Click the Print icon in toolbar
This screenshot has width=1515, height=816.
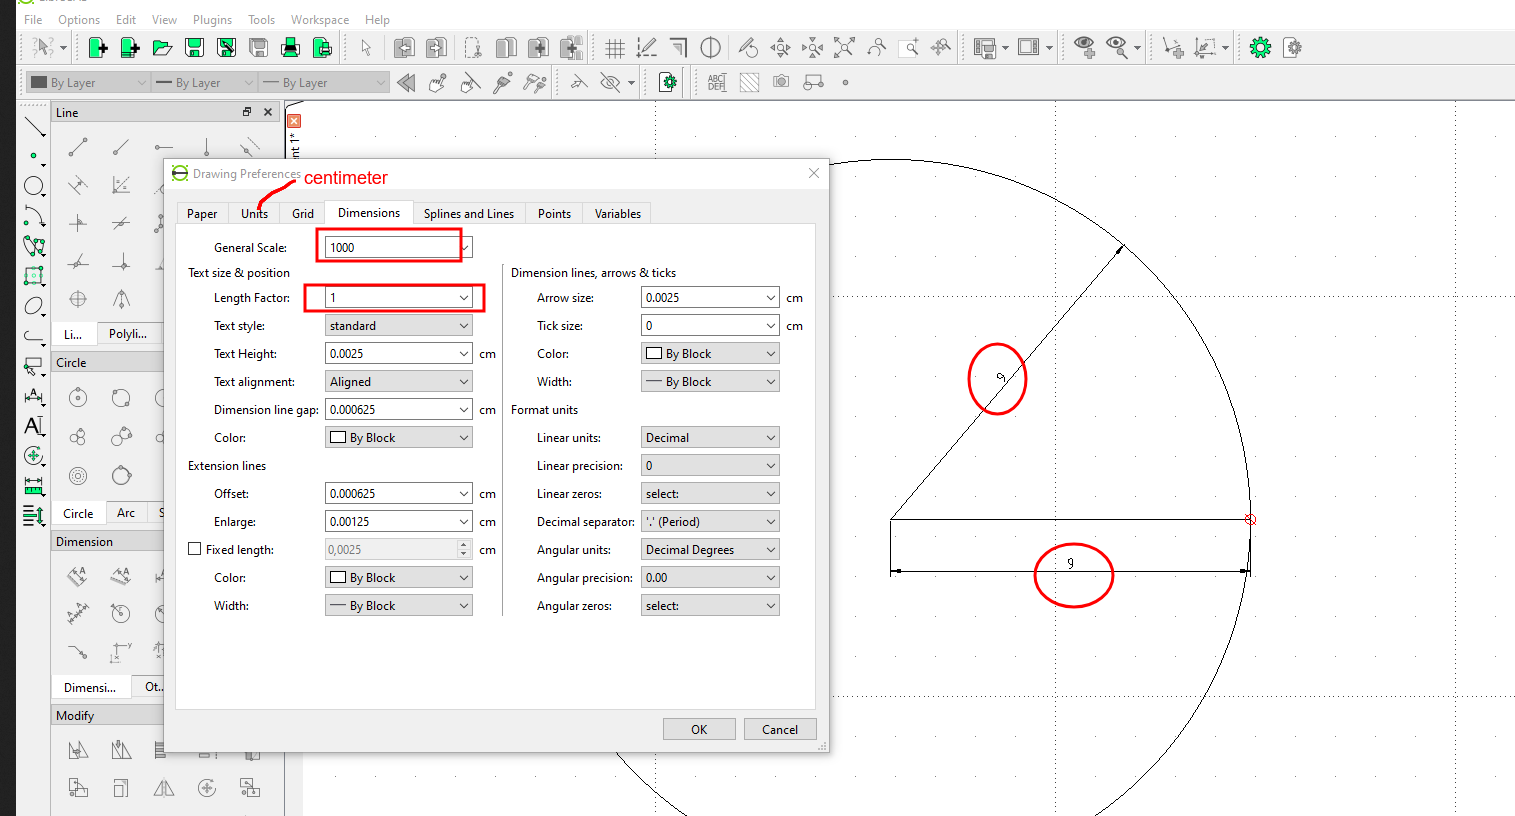coord(290,48)
